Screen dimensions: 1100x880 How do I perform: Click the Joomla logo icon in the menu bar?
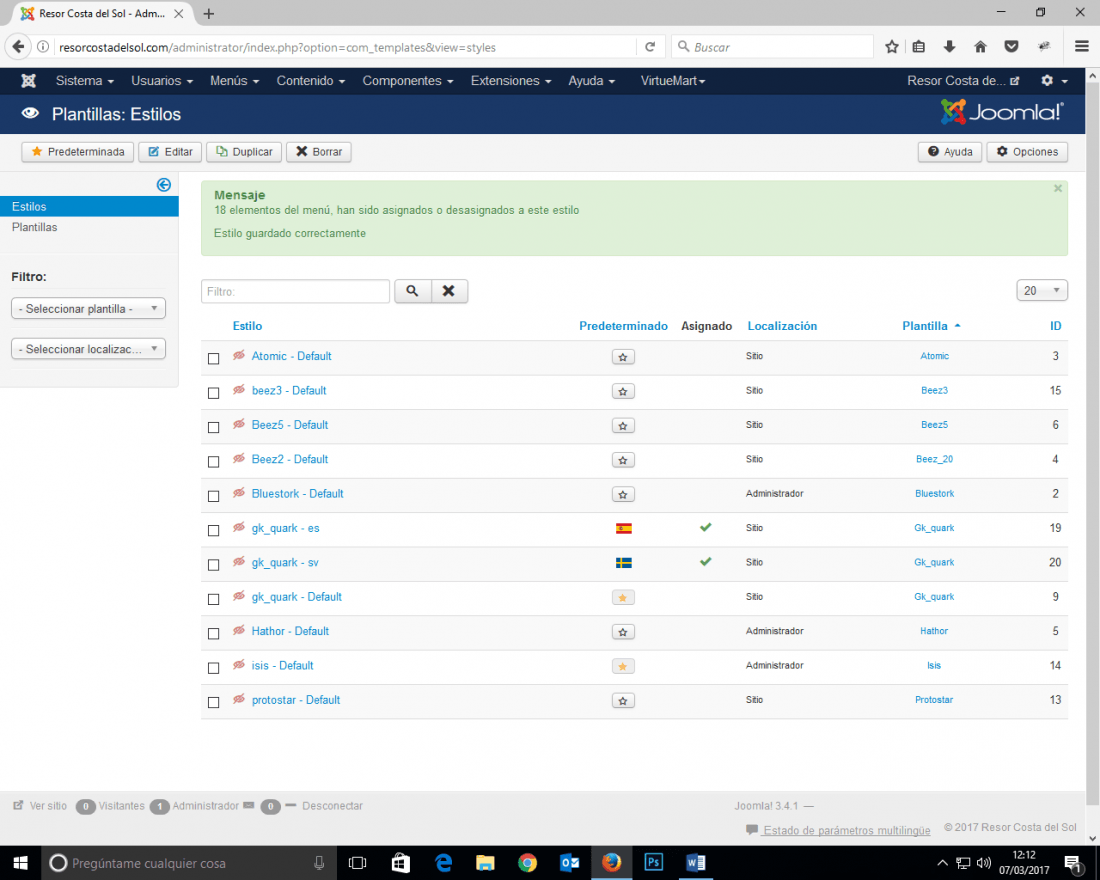[x=29, y=81]
